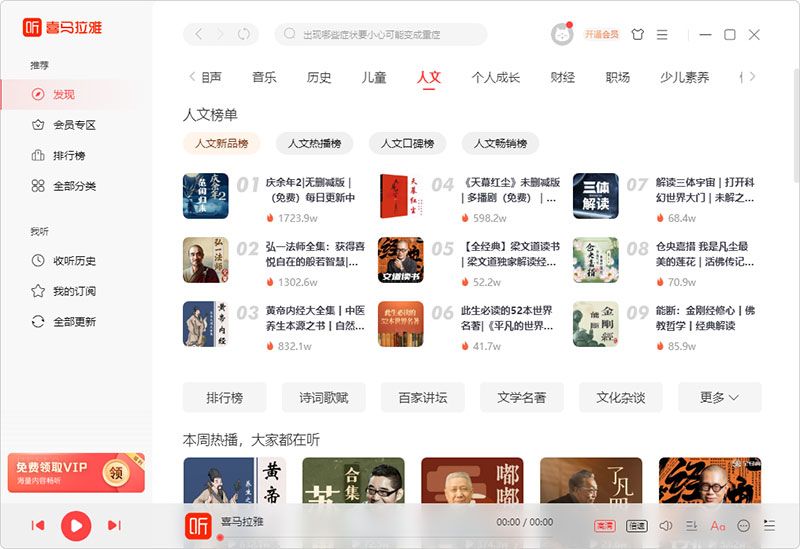Open 排行榜 in the left sidebar
The image size is (800, 549).
tap(69, 155)
